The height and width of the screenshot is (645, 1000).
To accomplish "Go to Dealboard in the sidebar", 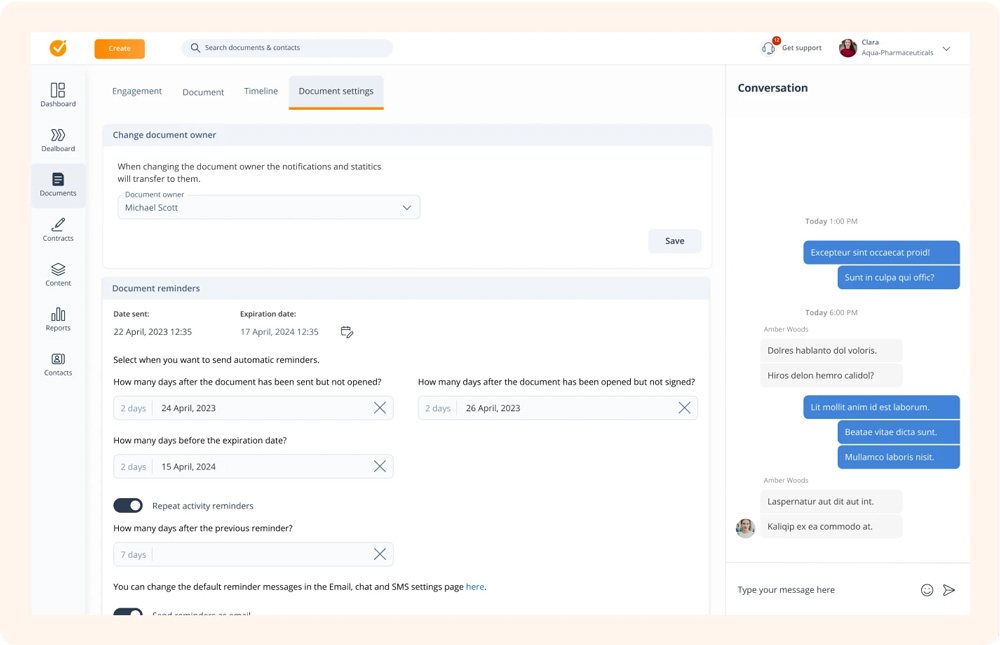I will pyautogui.click(x=58, y=136).
